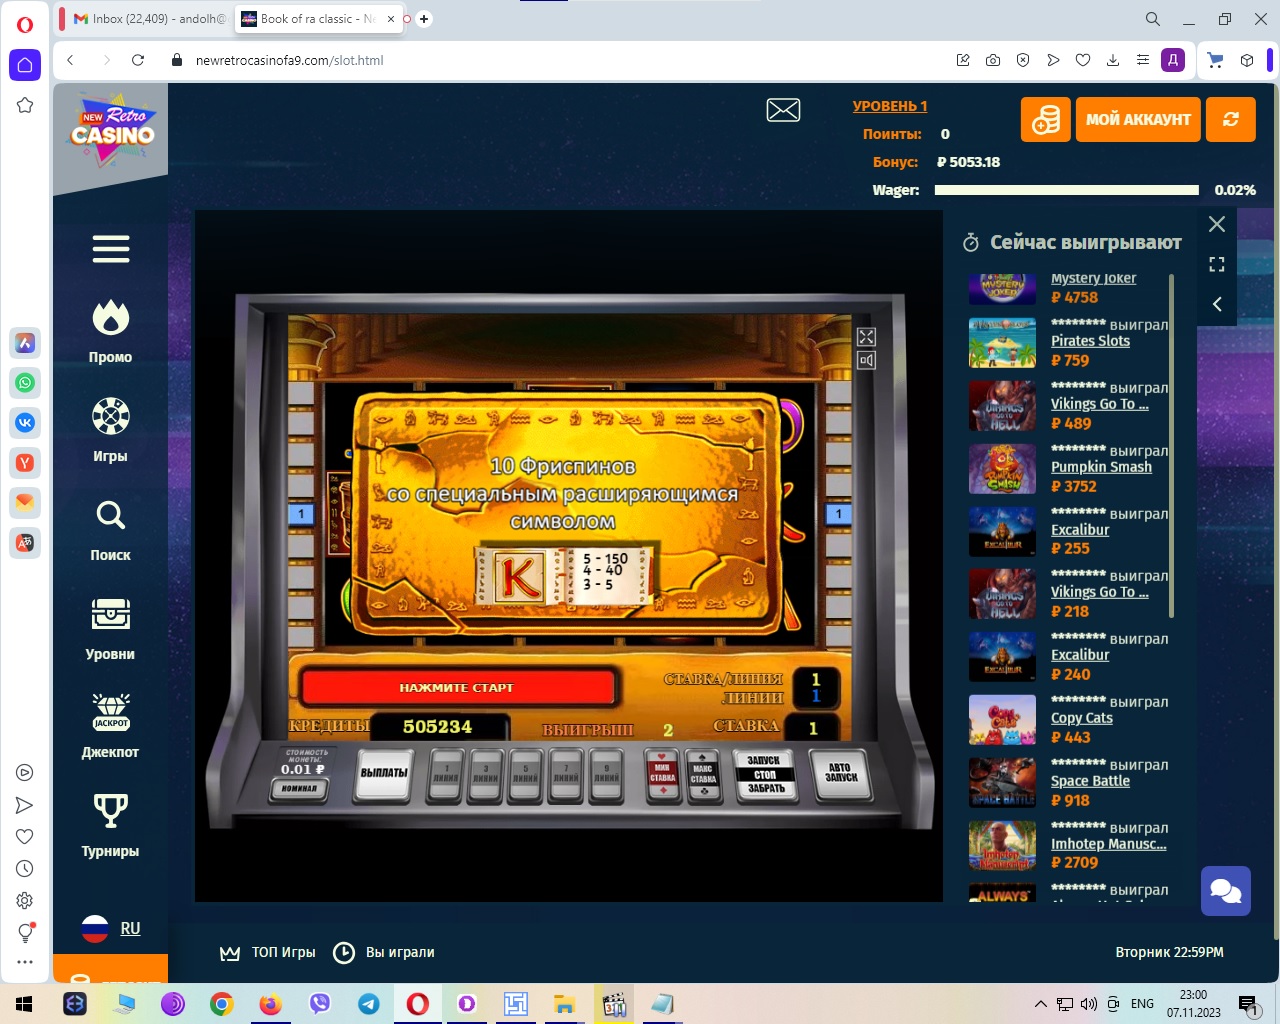
Task: Open Opera downloads icon
Action: [x=1113, y=60]
